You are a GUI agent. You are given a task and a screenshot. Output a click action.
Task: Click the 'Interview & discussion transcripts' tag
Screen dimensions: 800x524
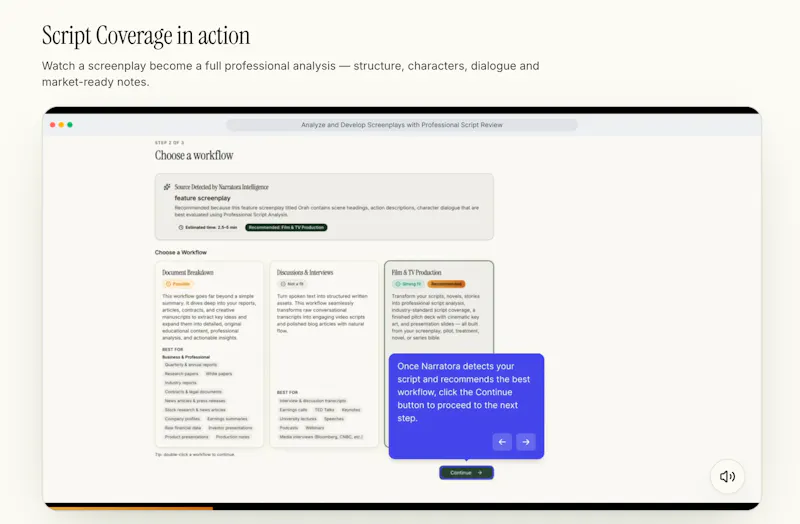click(x=313, y=401)
